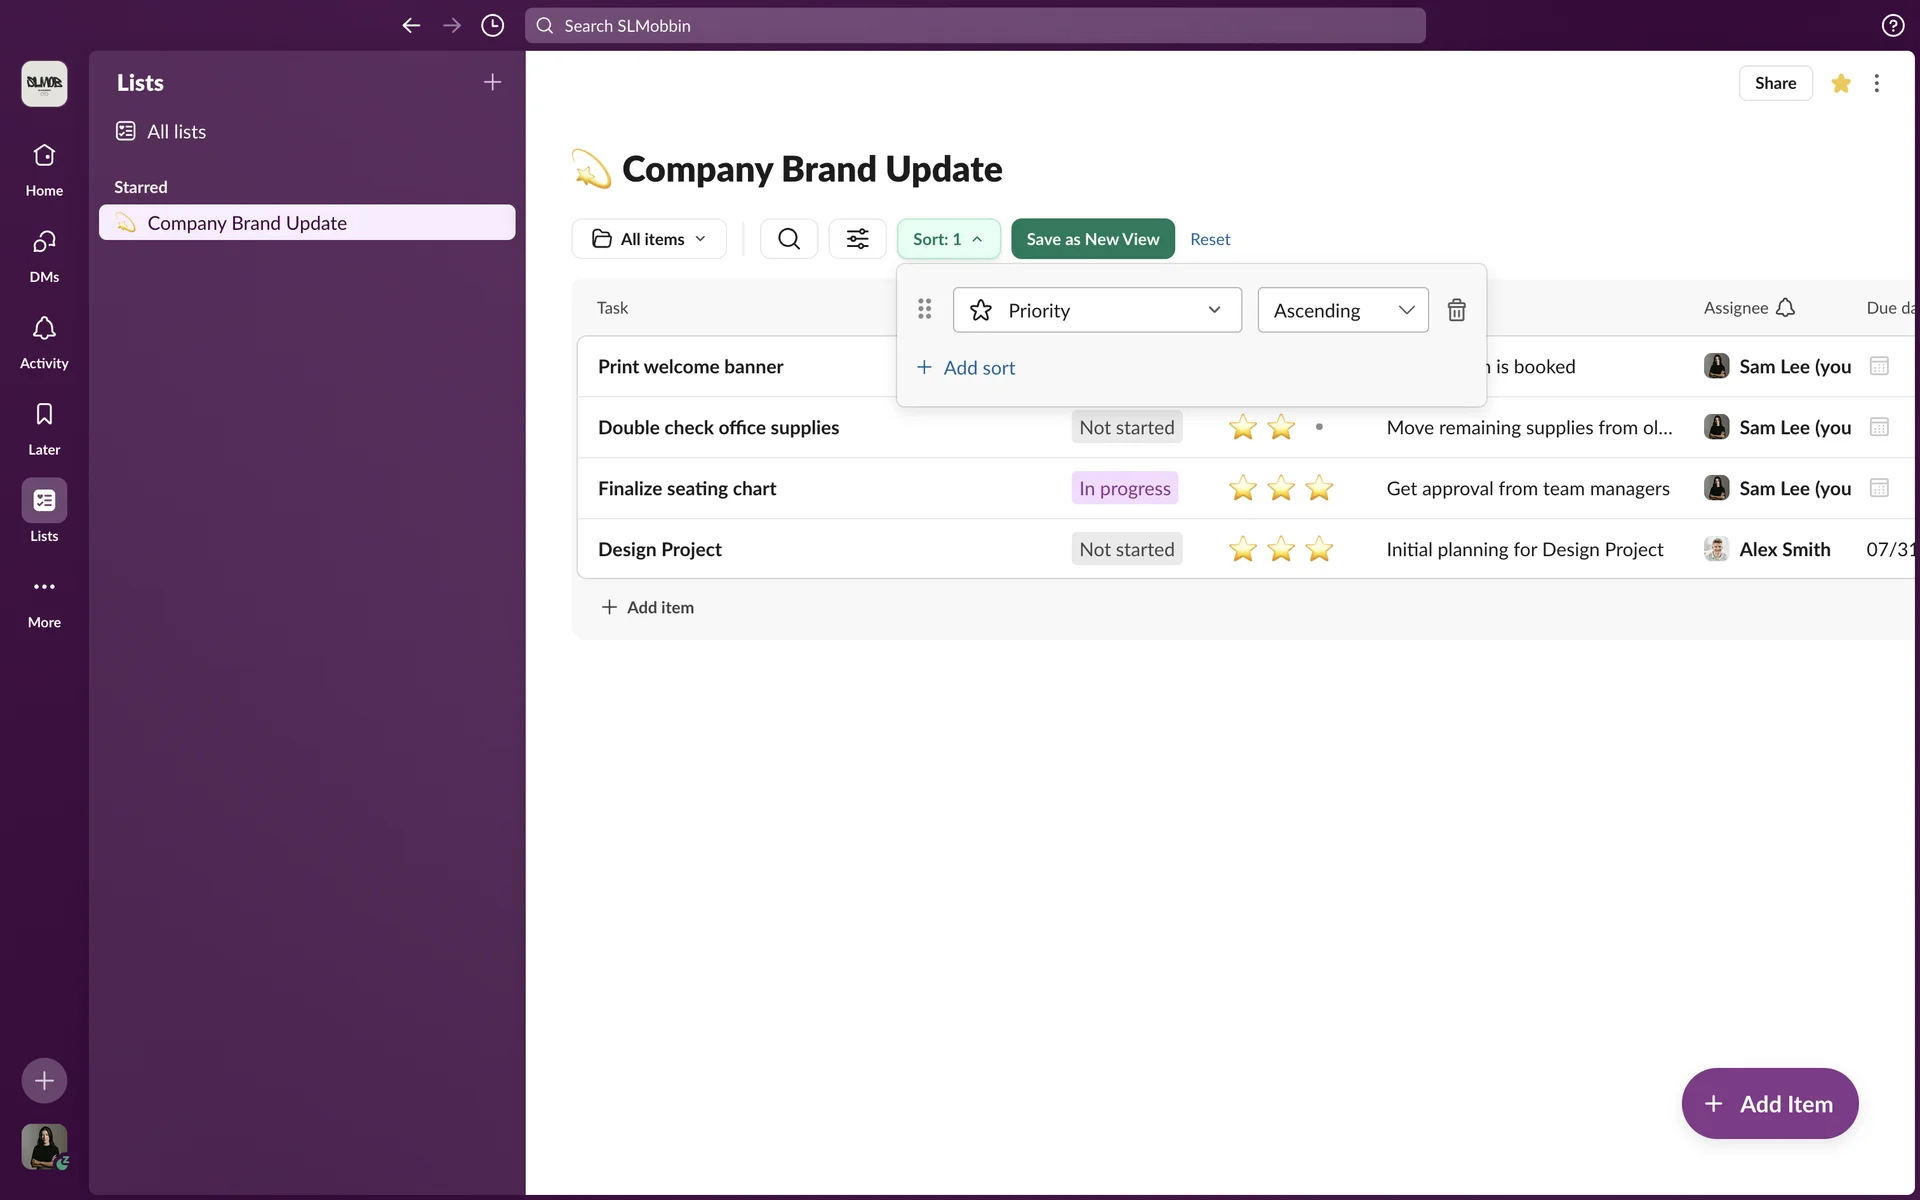Toggle Assignee column notification bell
The width and height of the screenshot is (1920, 1200).
click(1785, 308)
